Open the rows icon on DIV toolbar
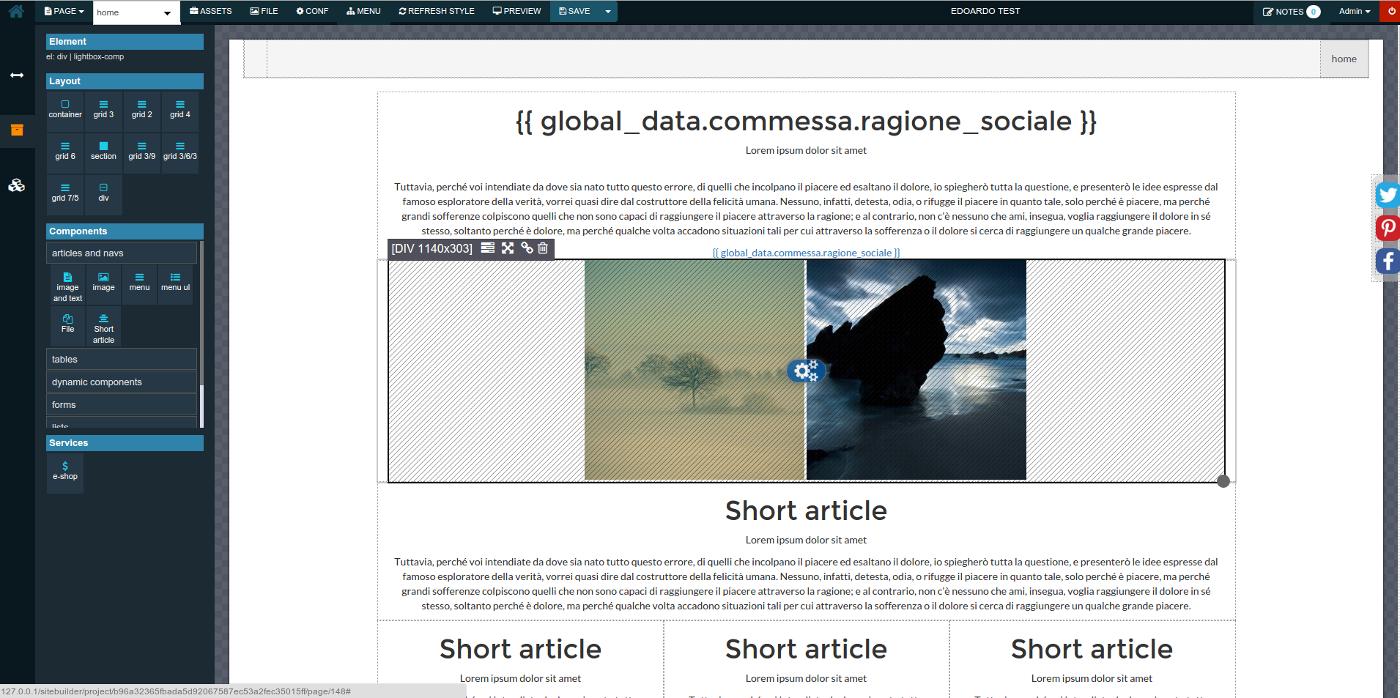The height and width of the screenshot is (698, 1400). tap(488, 248)
